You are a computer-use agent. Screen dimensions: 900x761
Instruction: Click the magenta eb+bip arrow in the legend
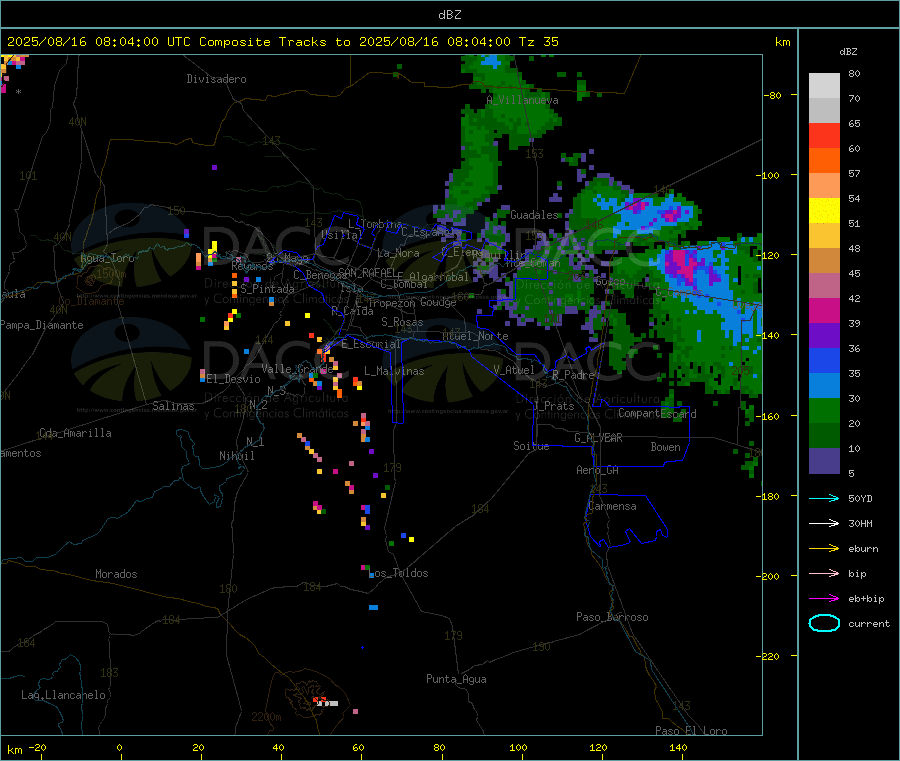click(x=824, y=599)
